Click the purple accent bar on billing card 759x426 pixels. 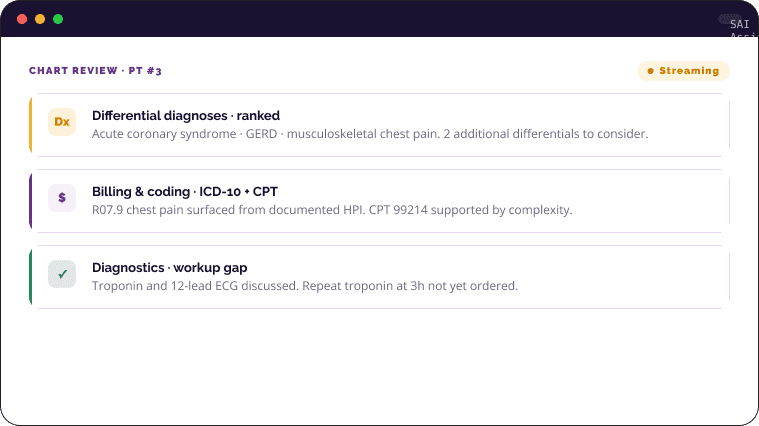pos(30,201)
